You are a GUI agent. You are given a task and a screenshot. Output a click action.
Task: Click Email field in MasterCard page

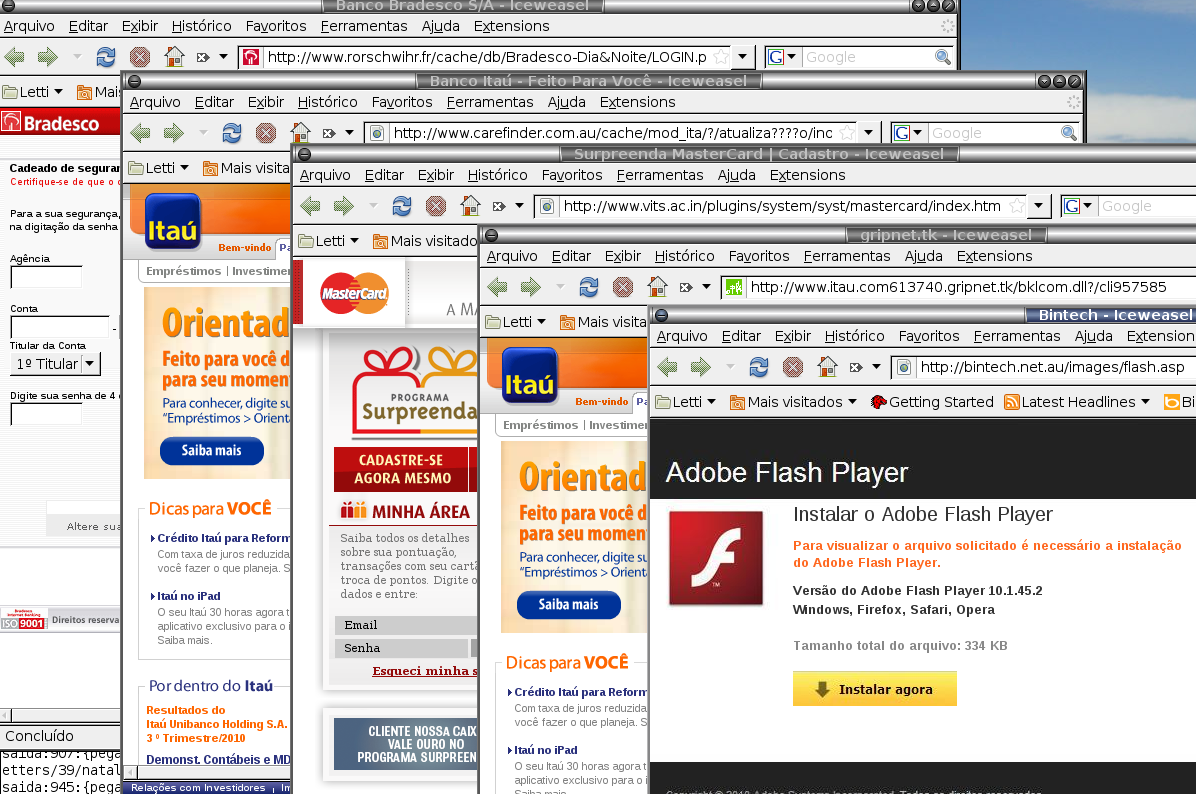[x=406, y=625]
